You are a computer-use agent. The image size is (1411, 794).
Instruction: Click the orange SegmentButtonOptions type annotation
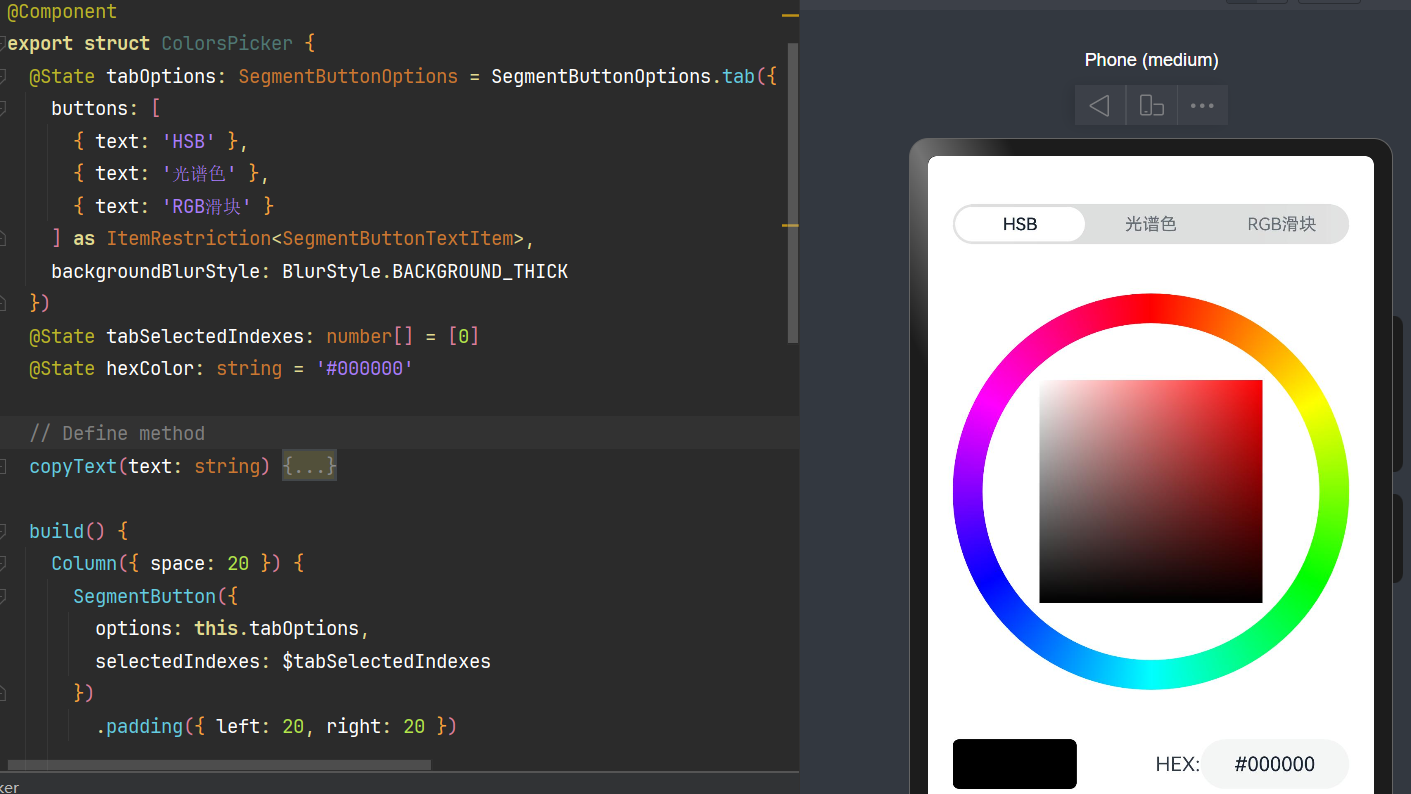coord(348,76)
